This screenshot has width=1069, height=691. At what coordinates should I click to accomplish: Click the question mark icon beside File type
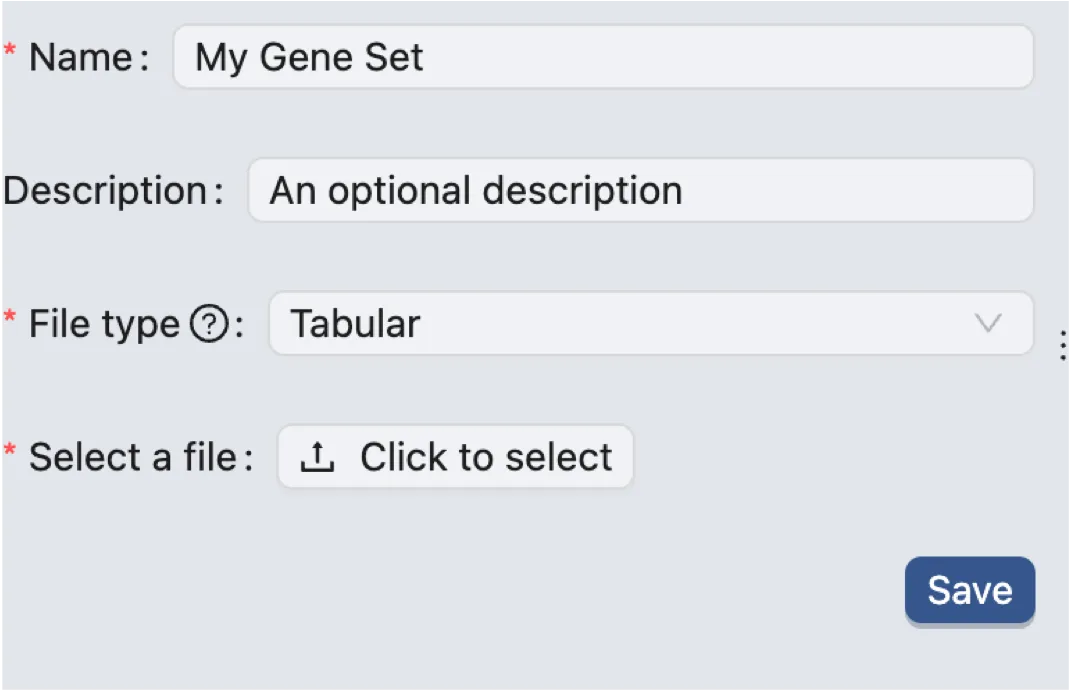[207, 323]
